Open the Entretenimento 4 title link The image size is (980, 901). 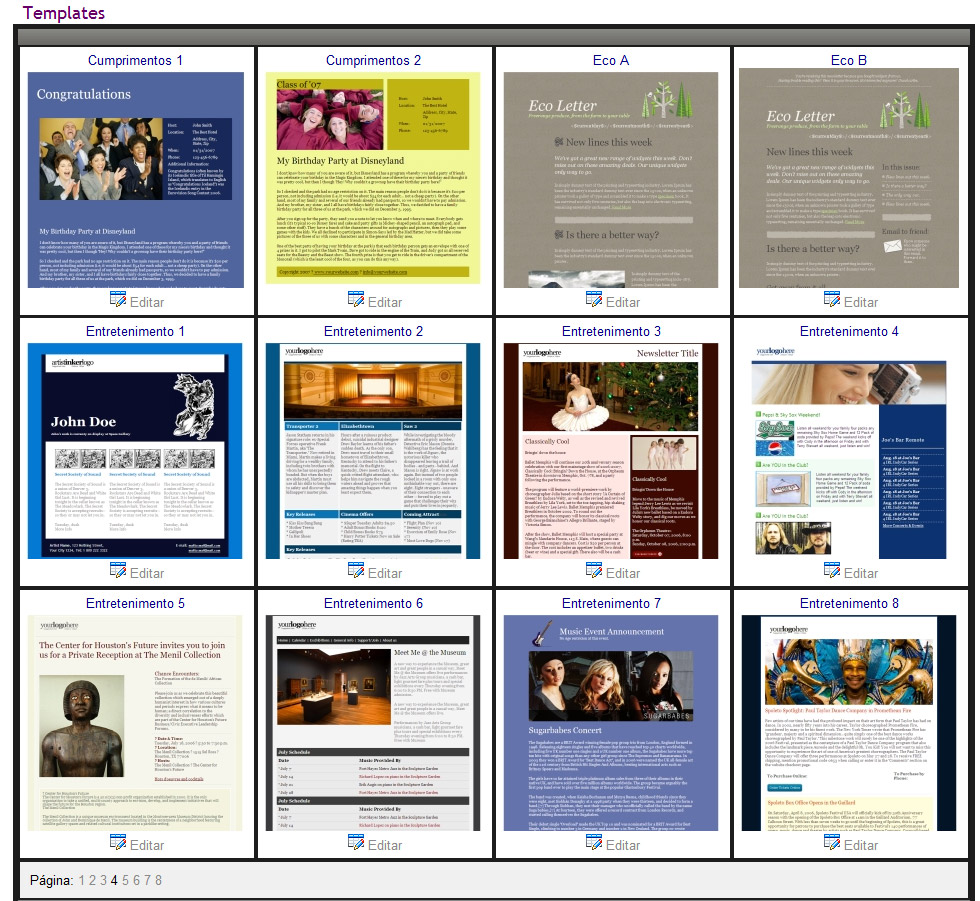(849, 331)
